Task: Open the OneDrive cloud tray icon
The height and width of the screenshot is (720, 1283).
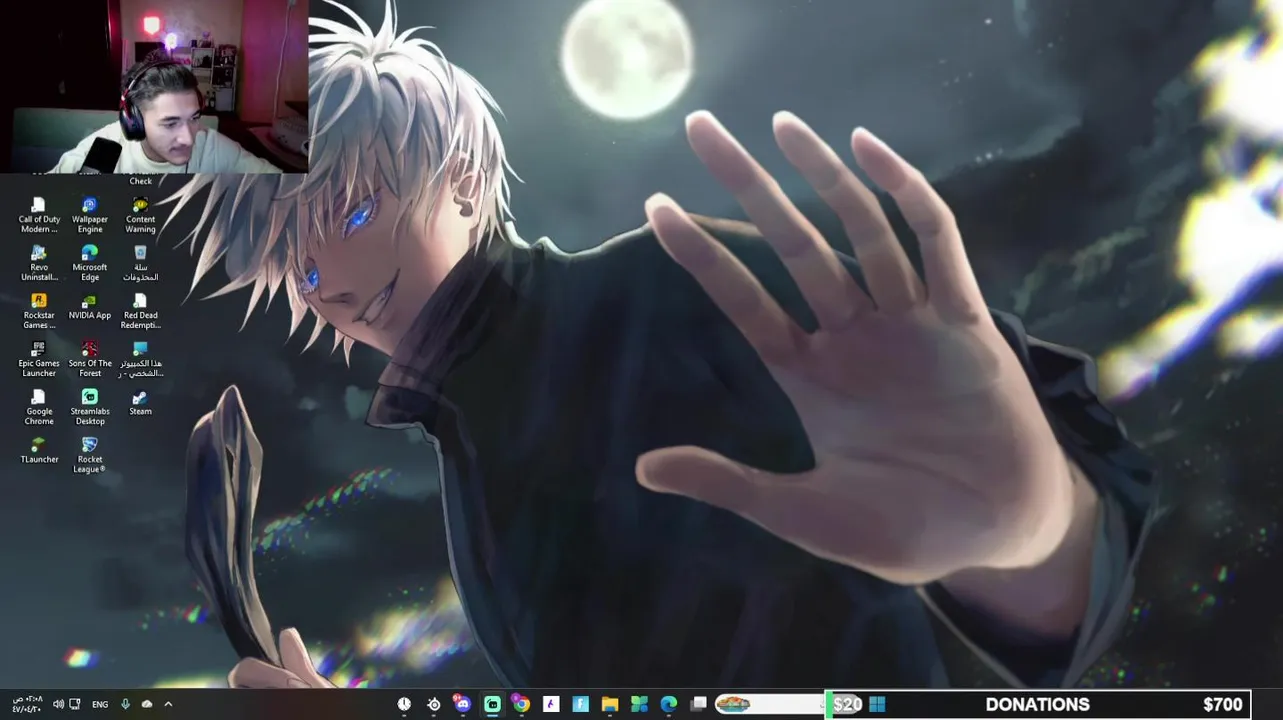Action: pos(147,704)
